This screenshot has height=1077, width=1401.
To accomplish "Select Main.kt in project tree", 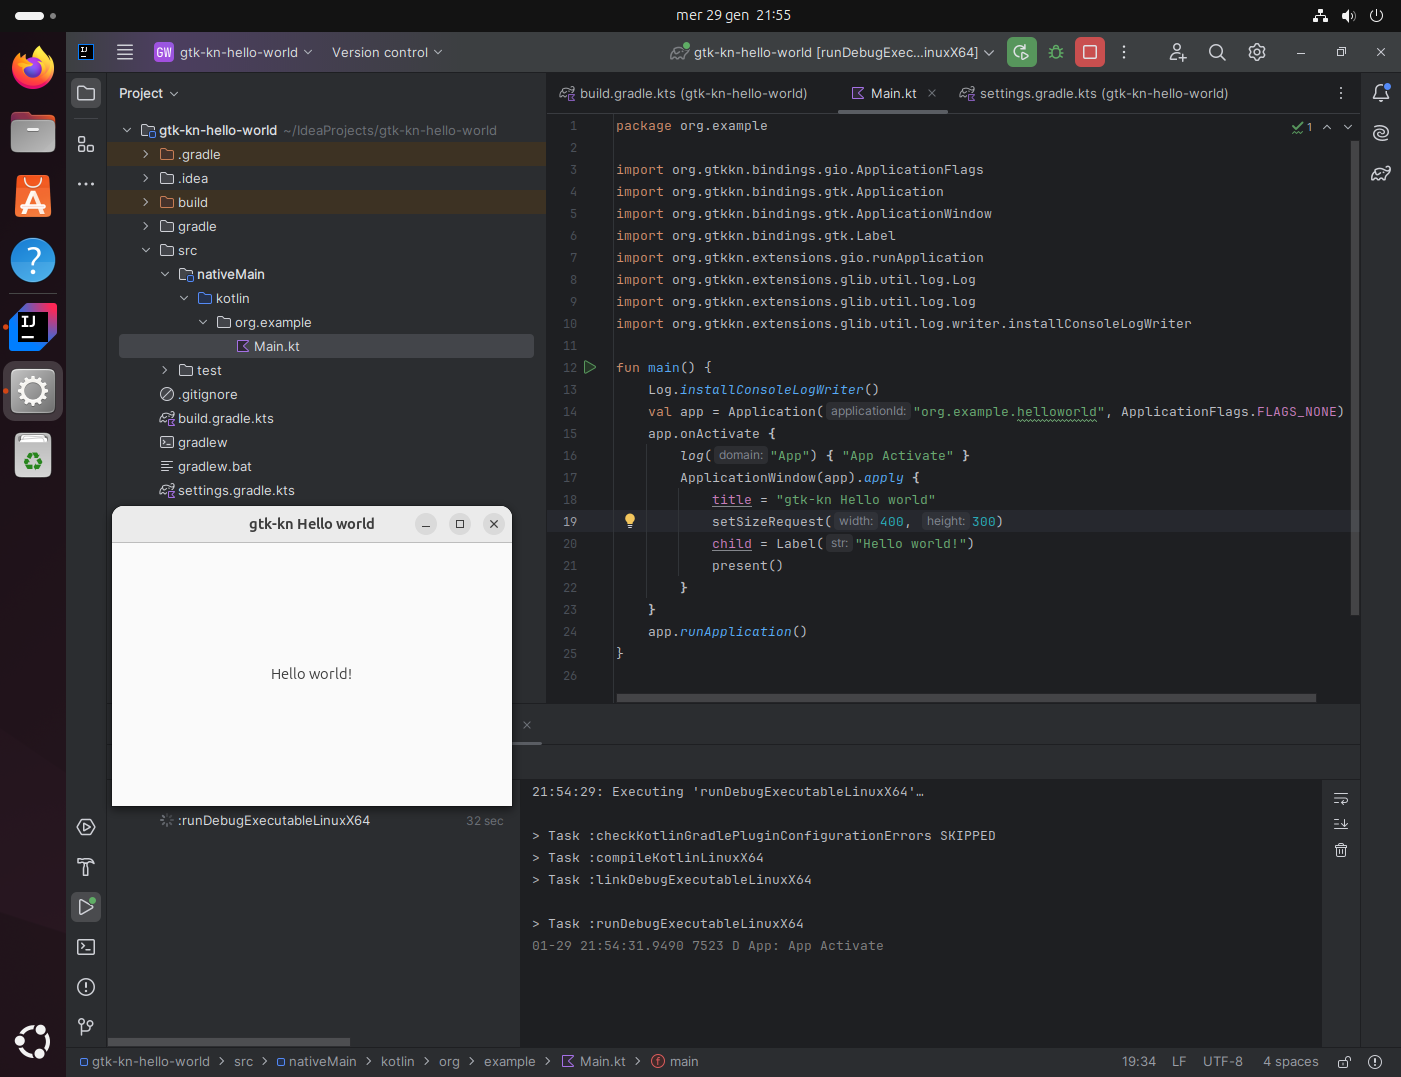I will (x=326, y=346).
